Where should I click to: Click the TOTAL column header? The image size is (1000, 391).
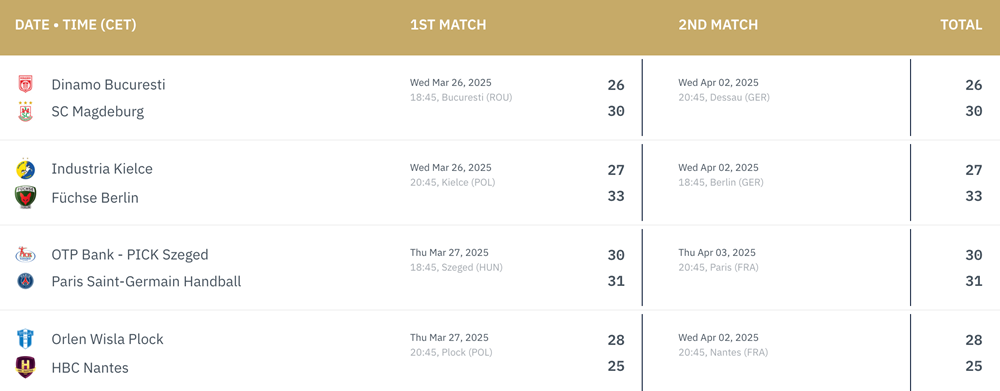pos(961,25)
